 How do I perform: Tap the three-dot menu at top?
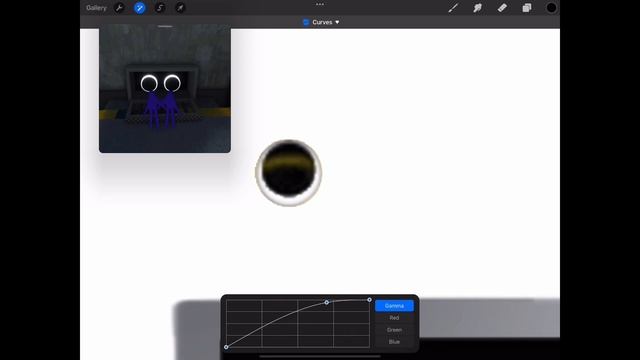tap(320, 4)
